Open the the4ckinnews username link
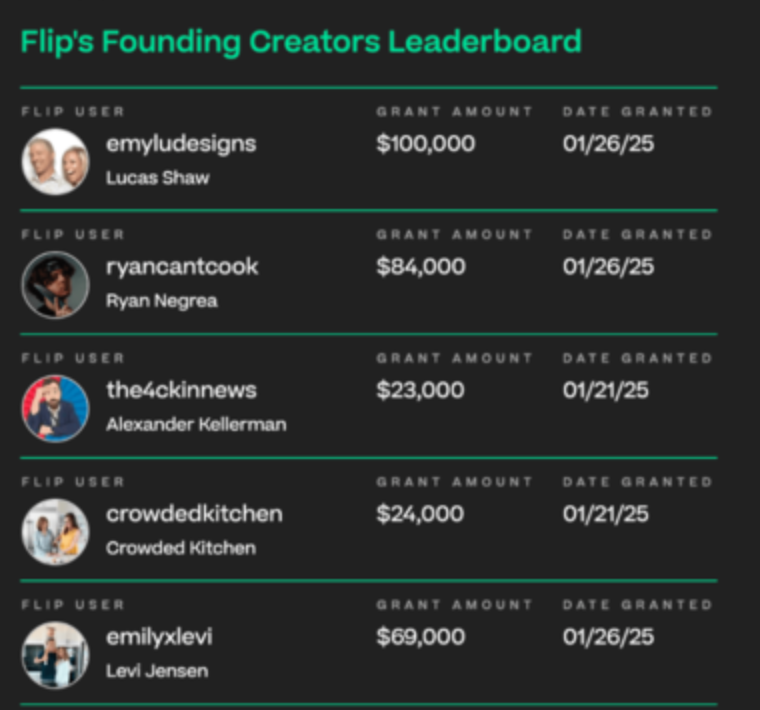Viewport: 760px width, 710px height. point(181,390)
